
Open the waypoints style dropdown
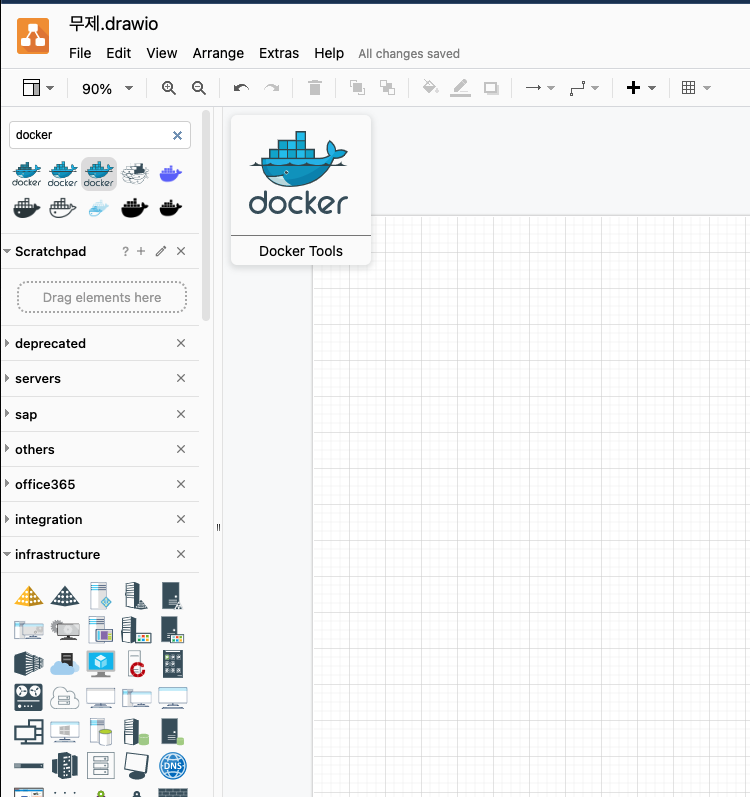pyautogui.click(x=584, y=88)
